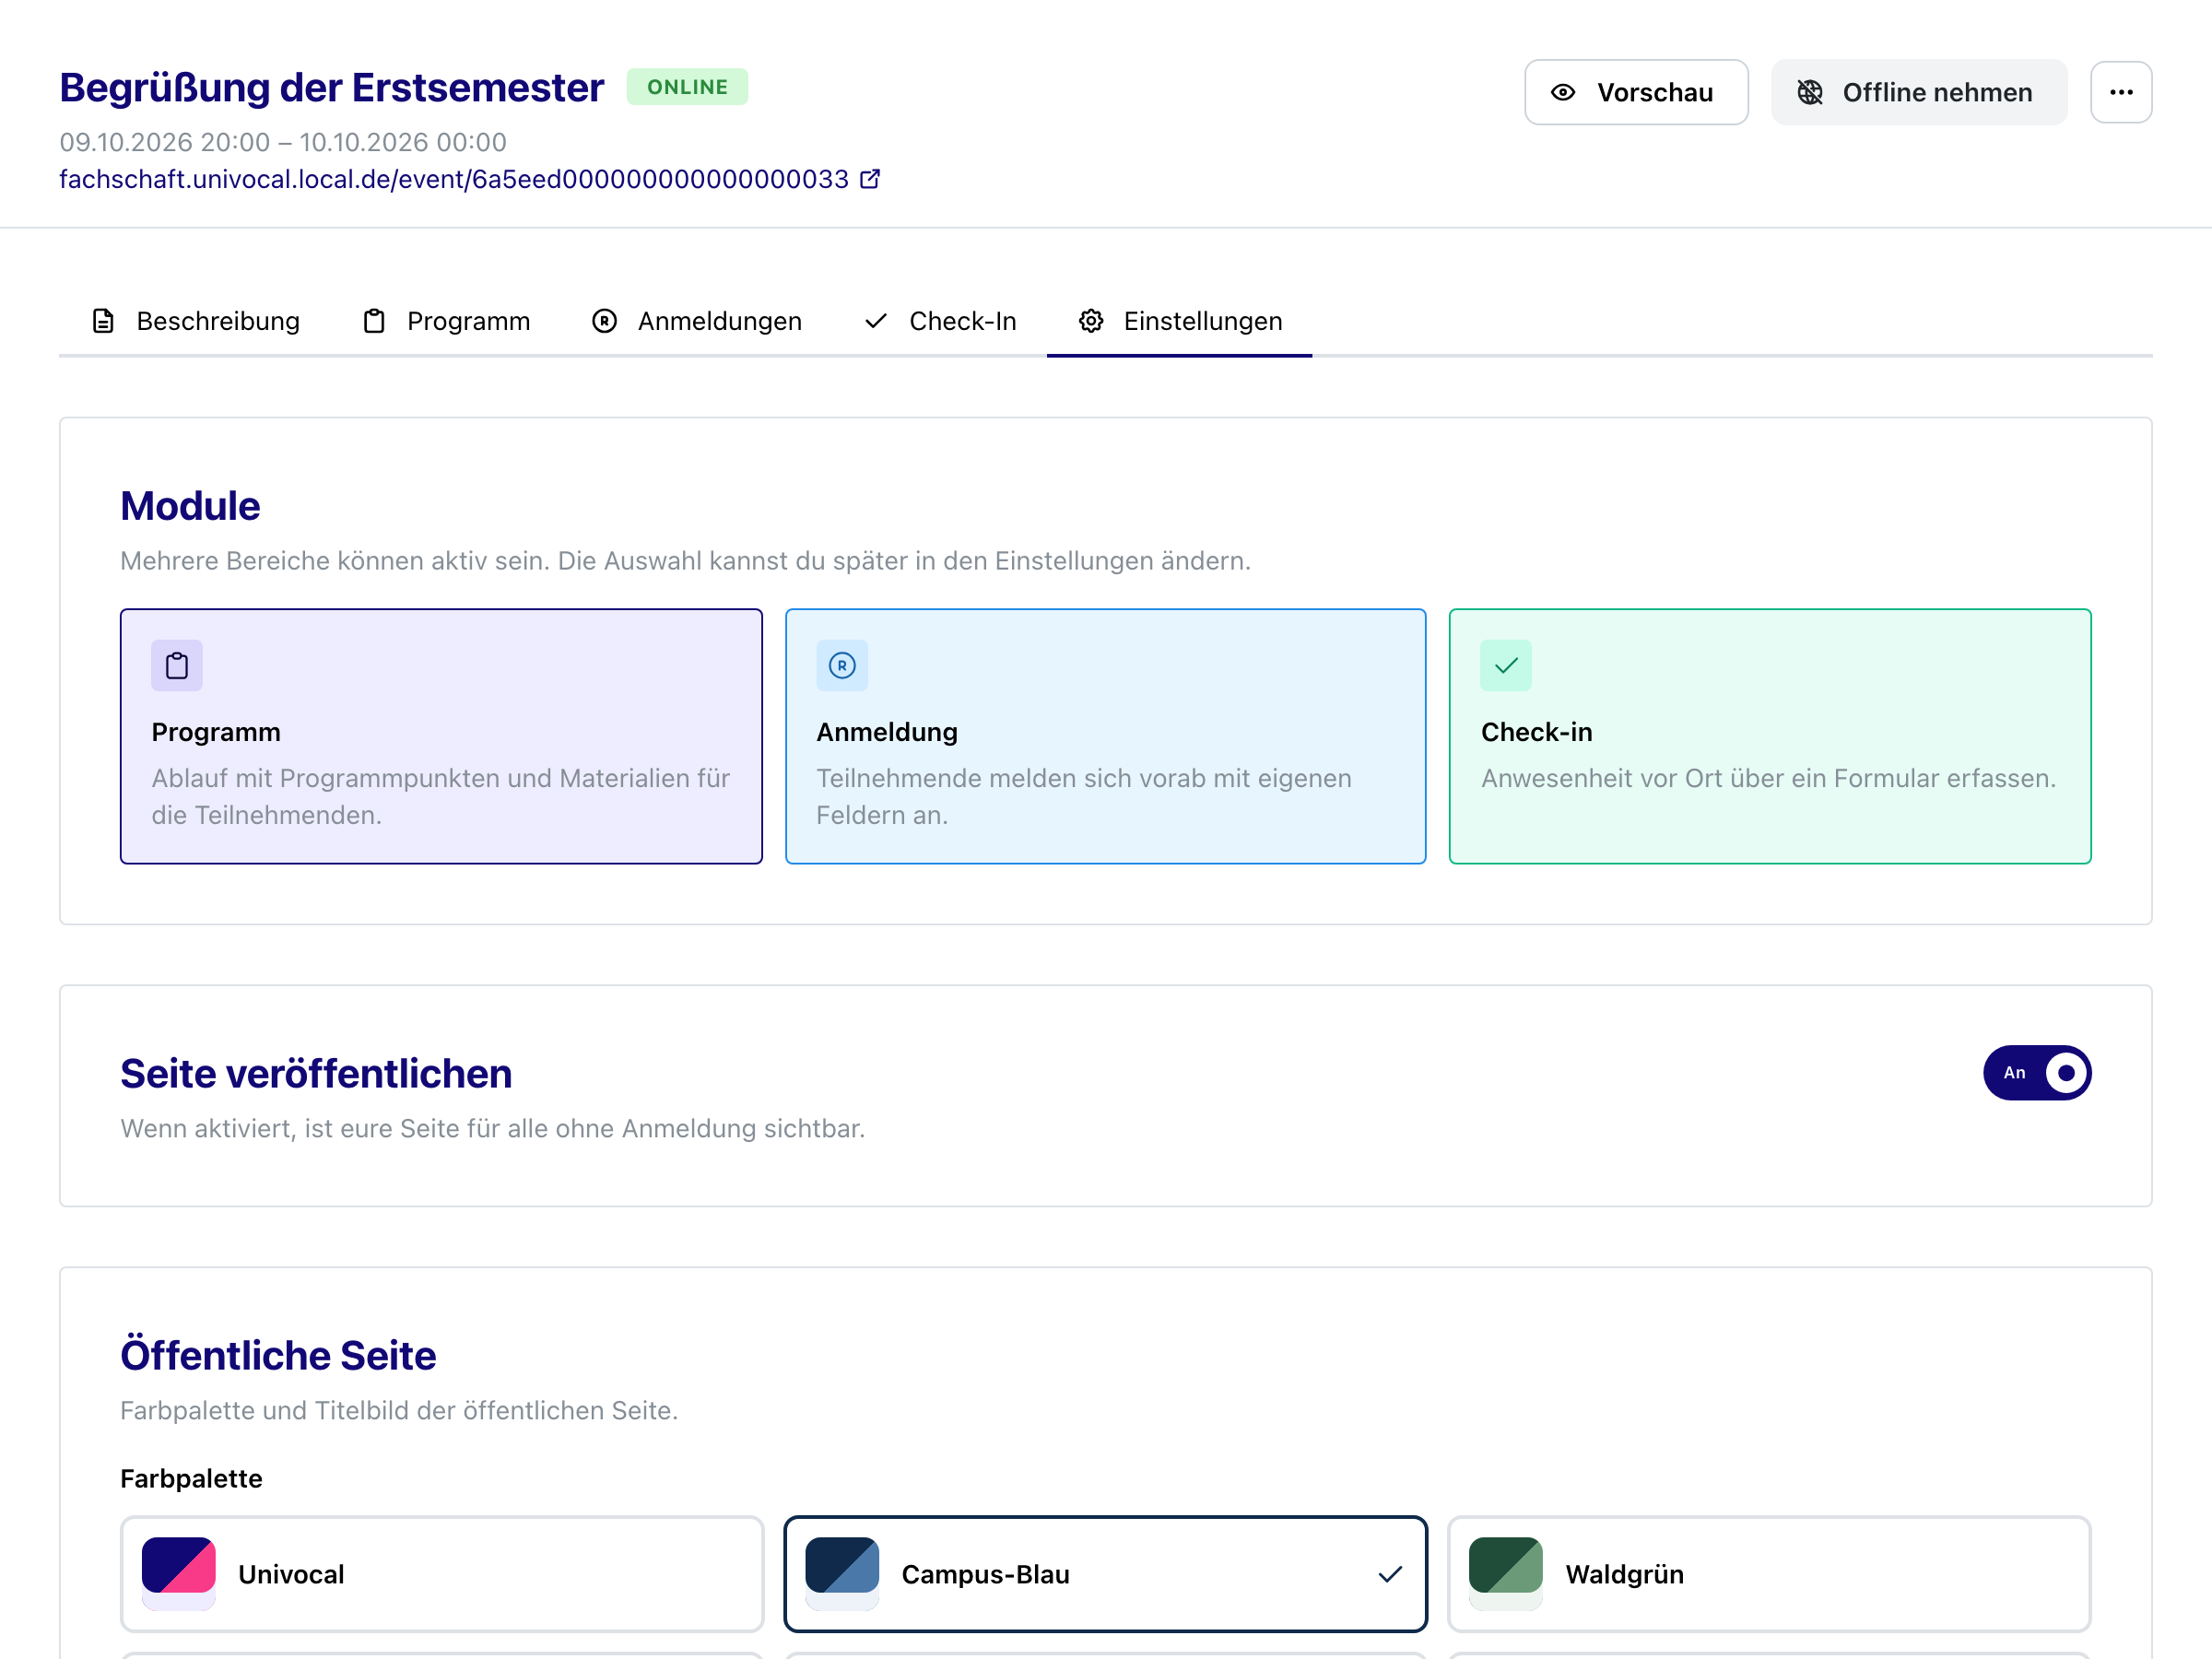
Task: Click the crossed-globe icon beside Offline nehmen
Action: [x=1810, y=92]
